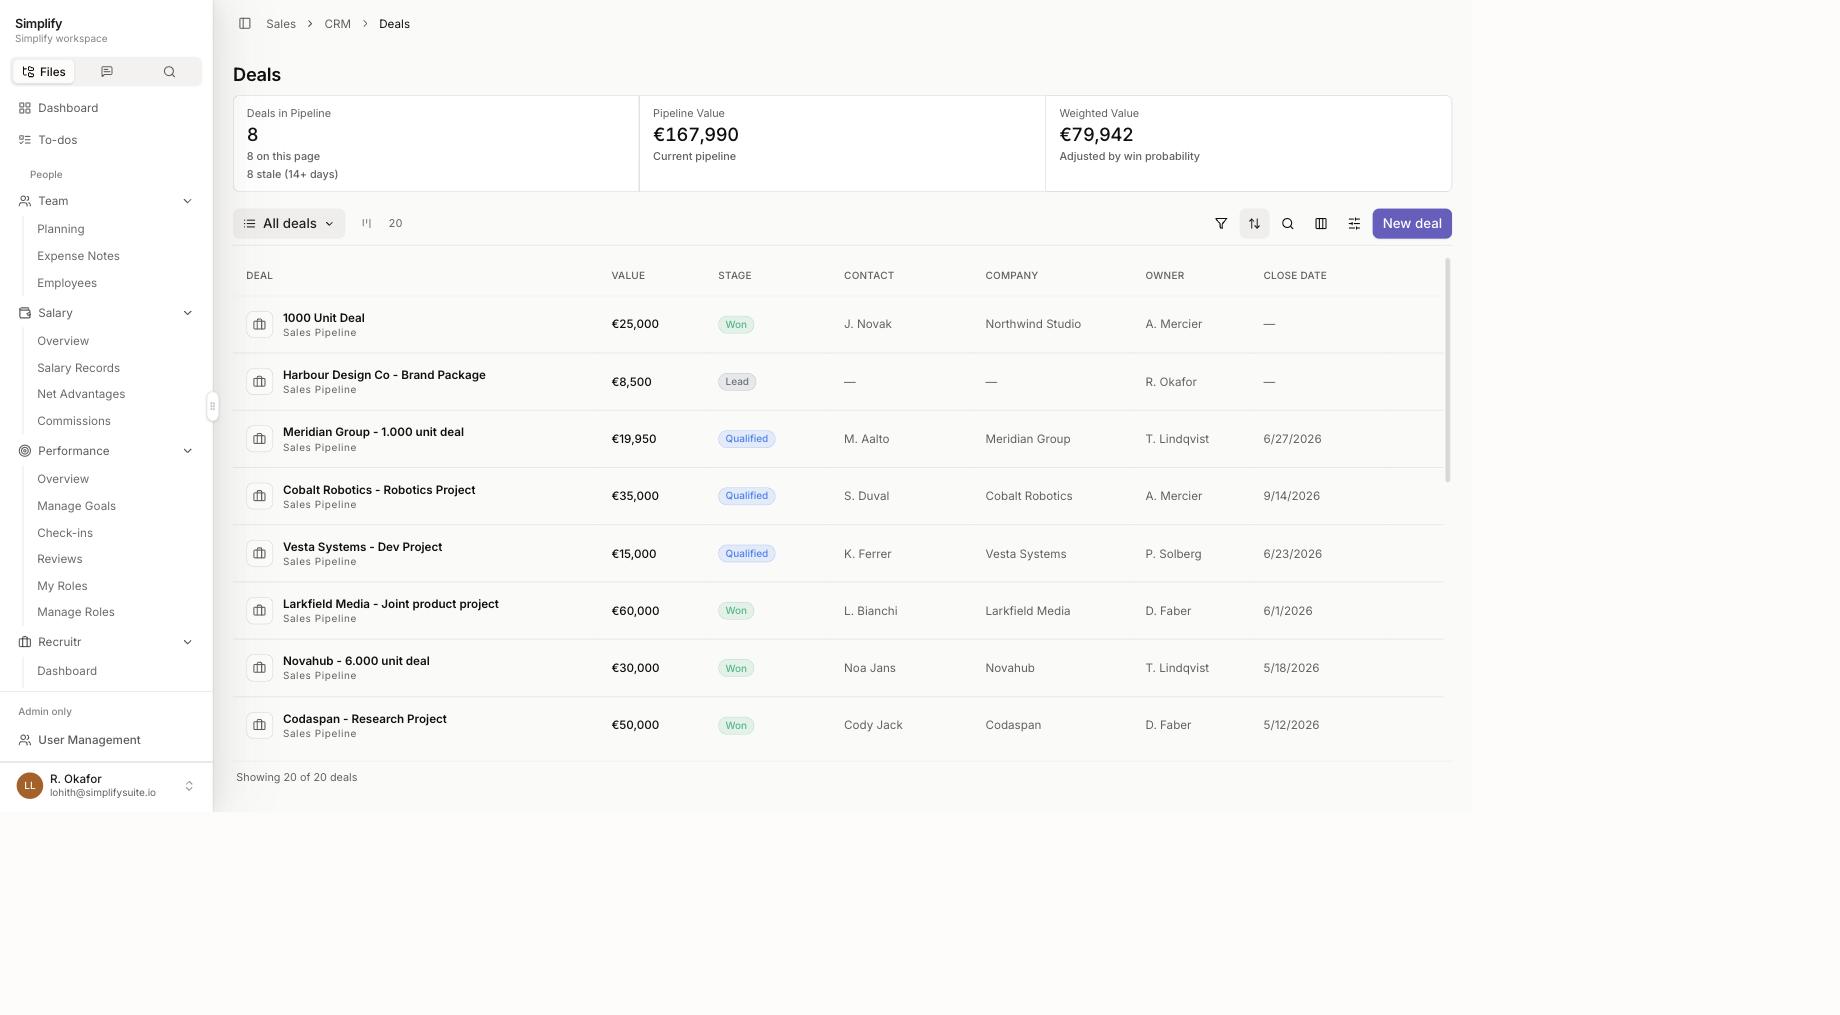Click the 6/27/2026 close date
Viewport: 1840px width, 1015px height.
(x=1292, y=439)
